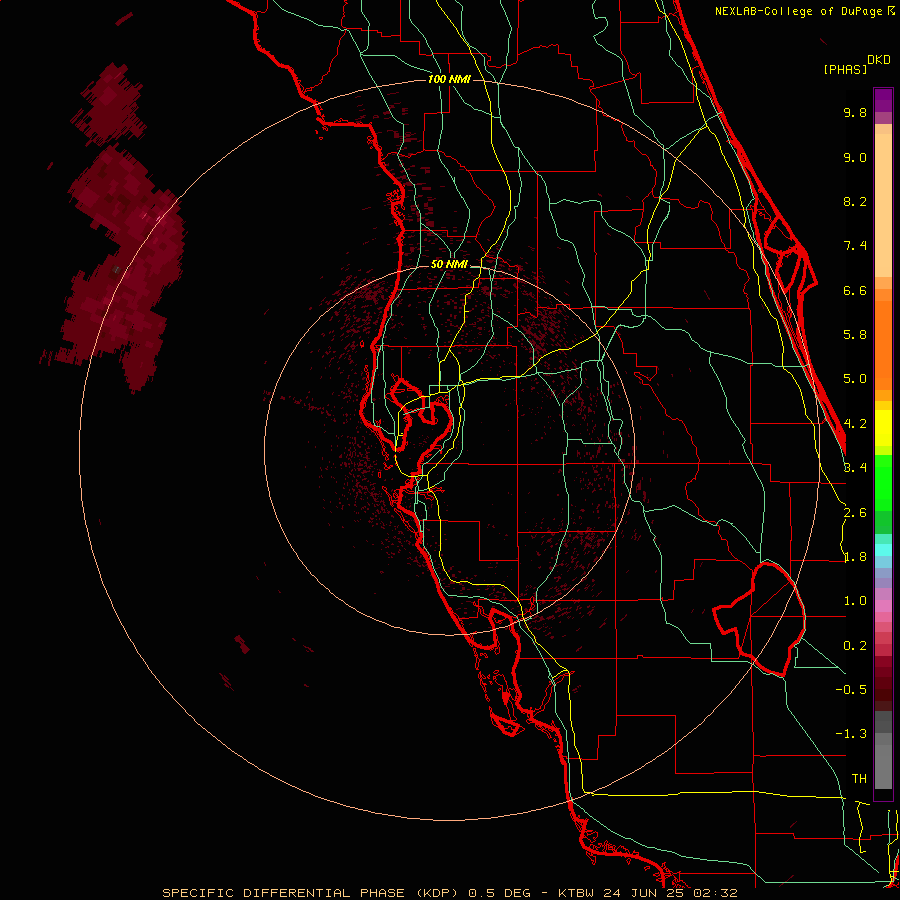Pick the cyan band of color scale
900x900 pixels.
[883, 550]
